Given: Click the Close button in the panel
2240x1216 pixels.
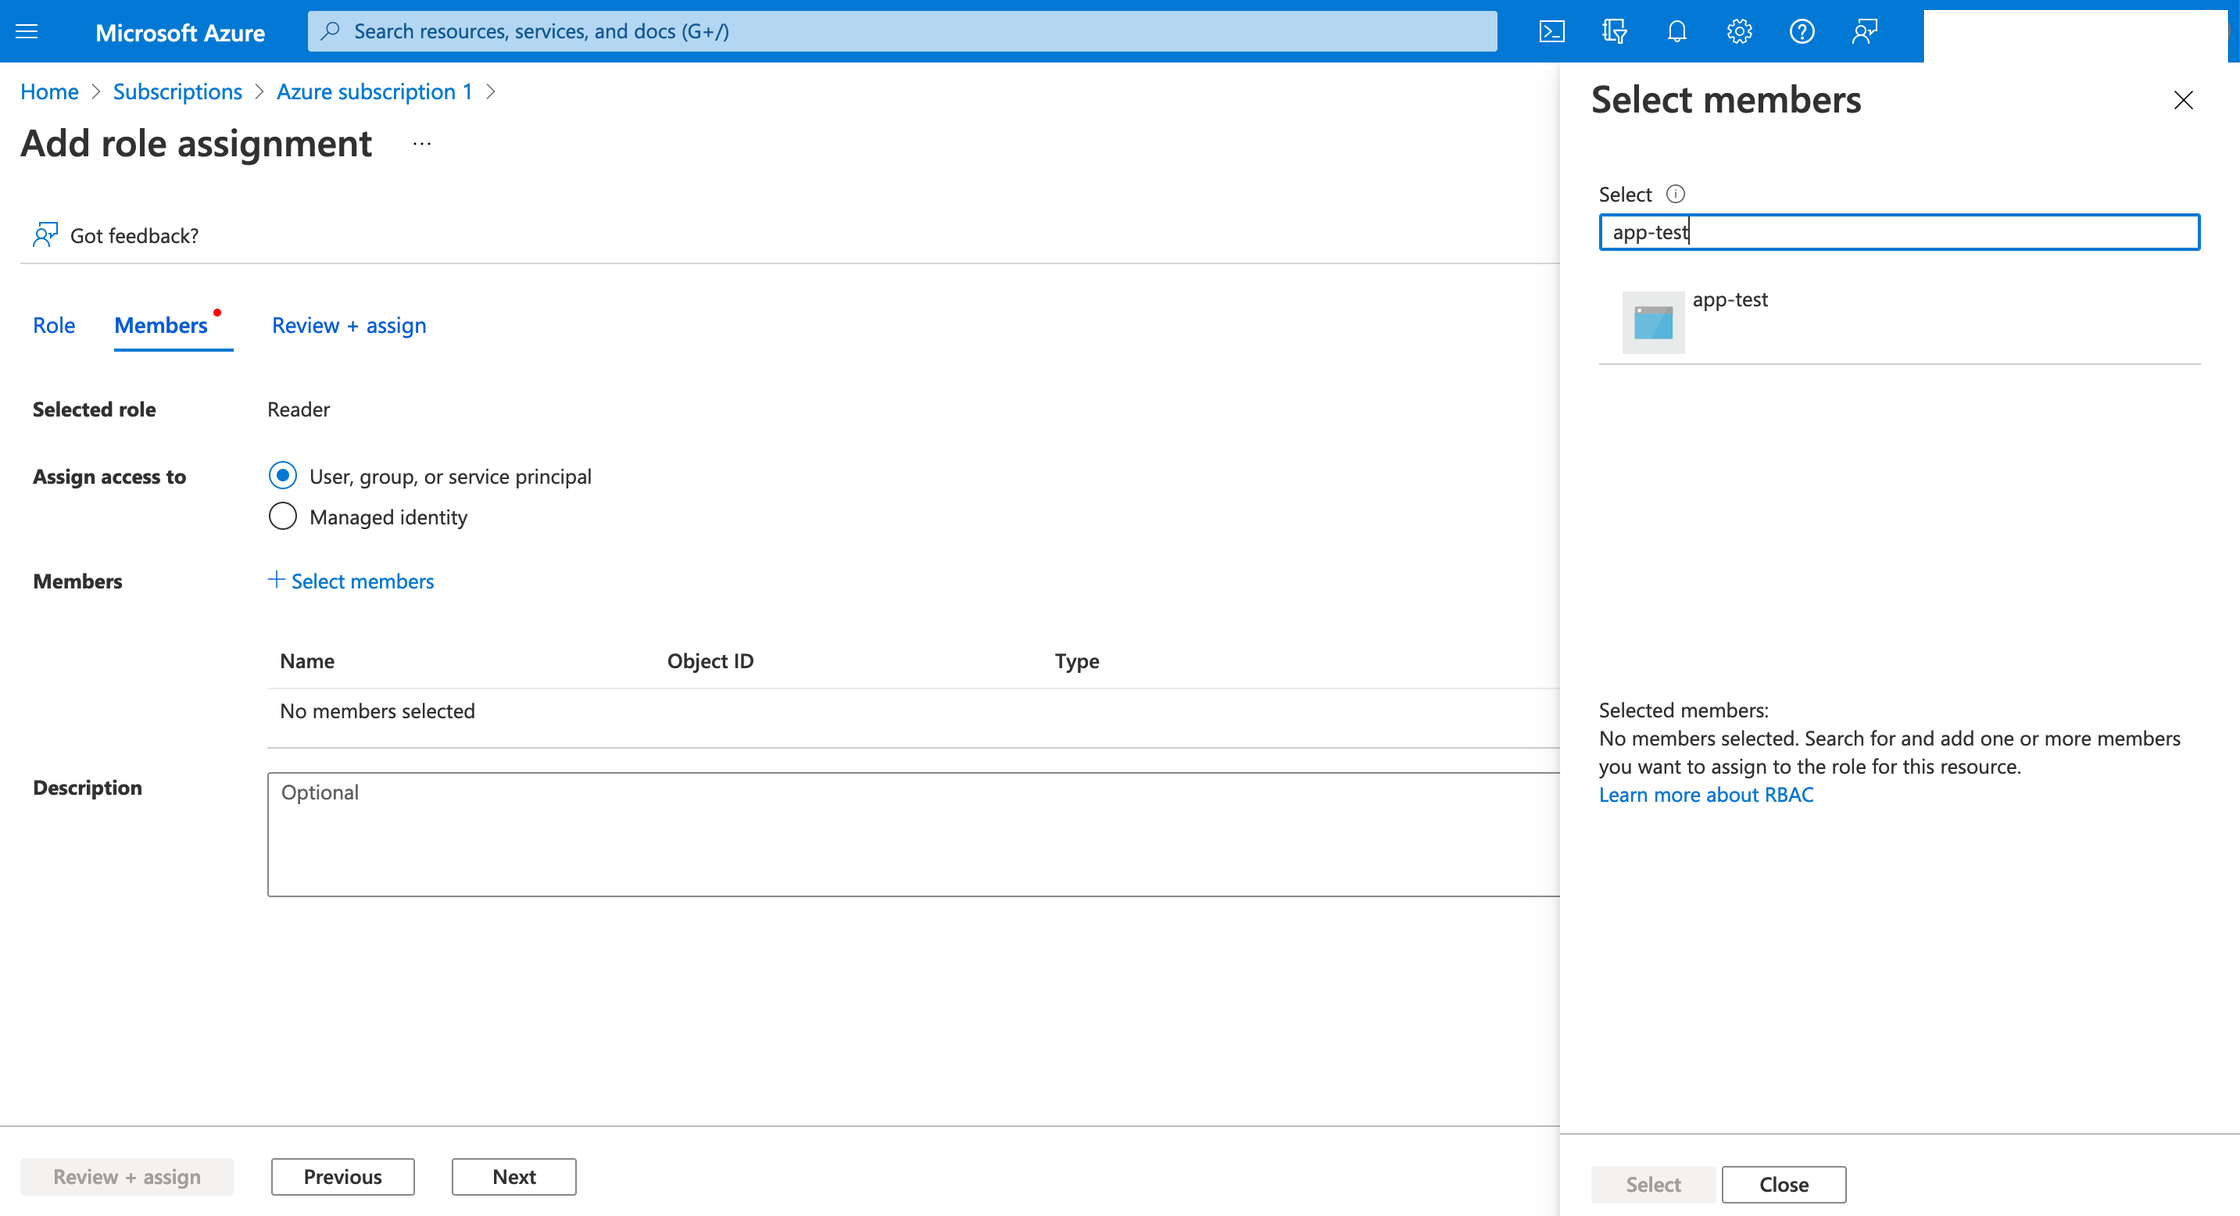Looking at the screenshot, I should point(1784,1184).
